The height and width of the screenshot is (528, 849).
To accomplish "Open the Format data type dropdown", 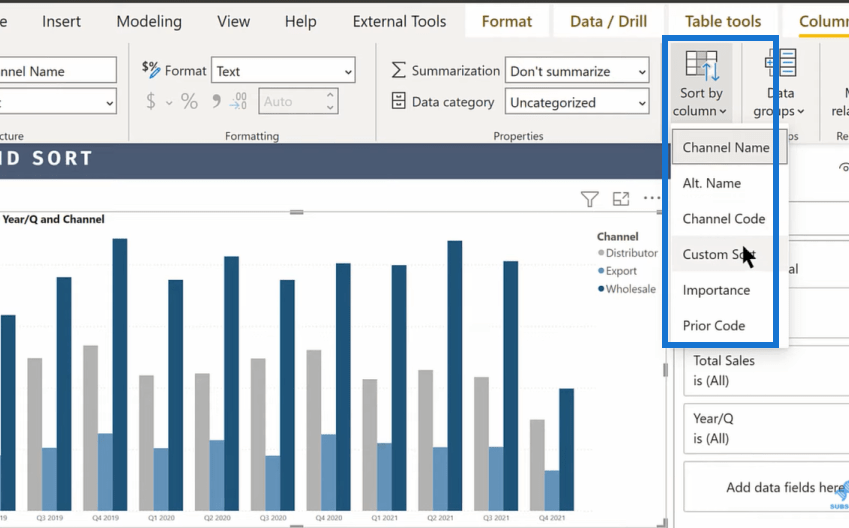I will click(x=283, y=70).
